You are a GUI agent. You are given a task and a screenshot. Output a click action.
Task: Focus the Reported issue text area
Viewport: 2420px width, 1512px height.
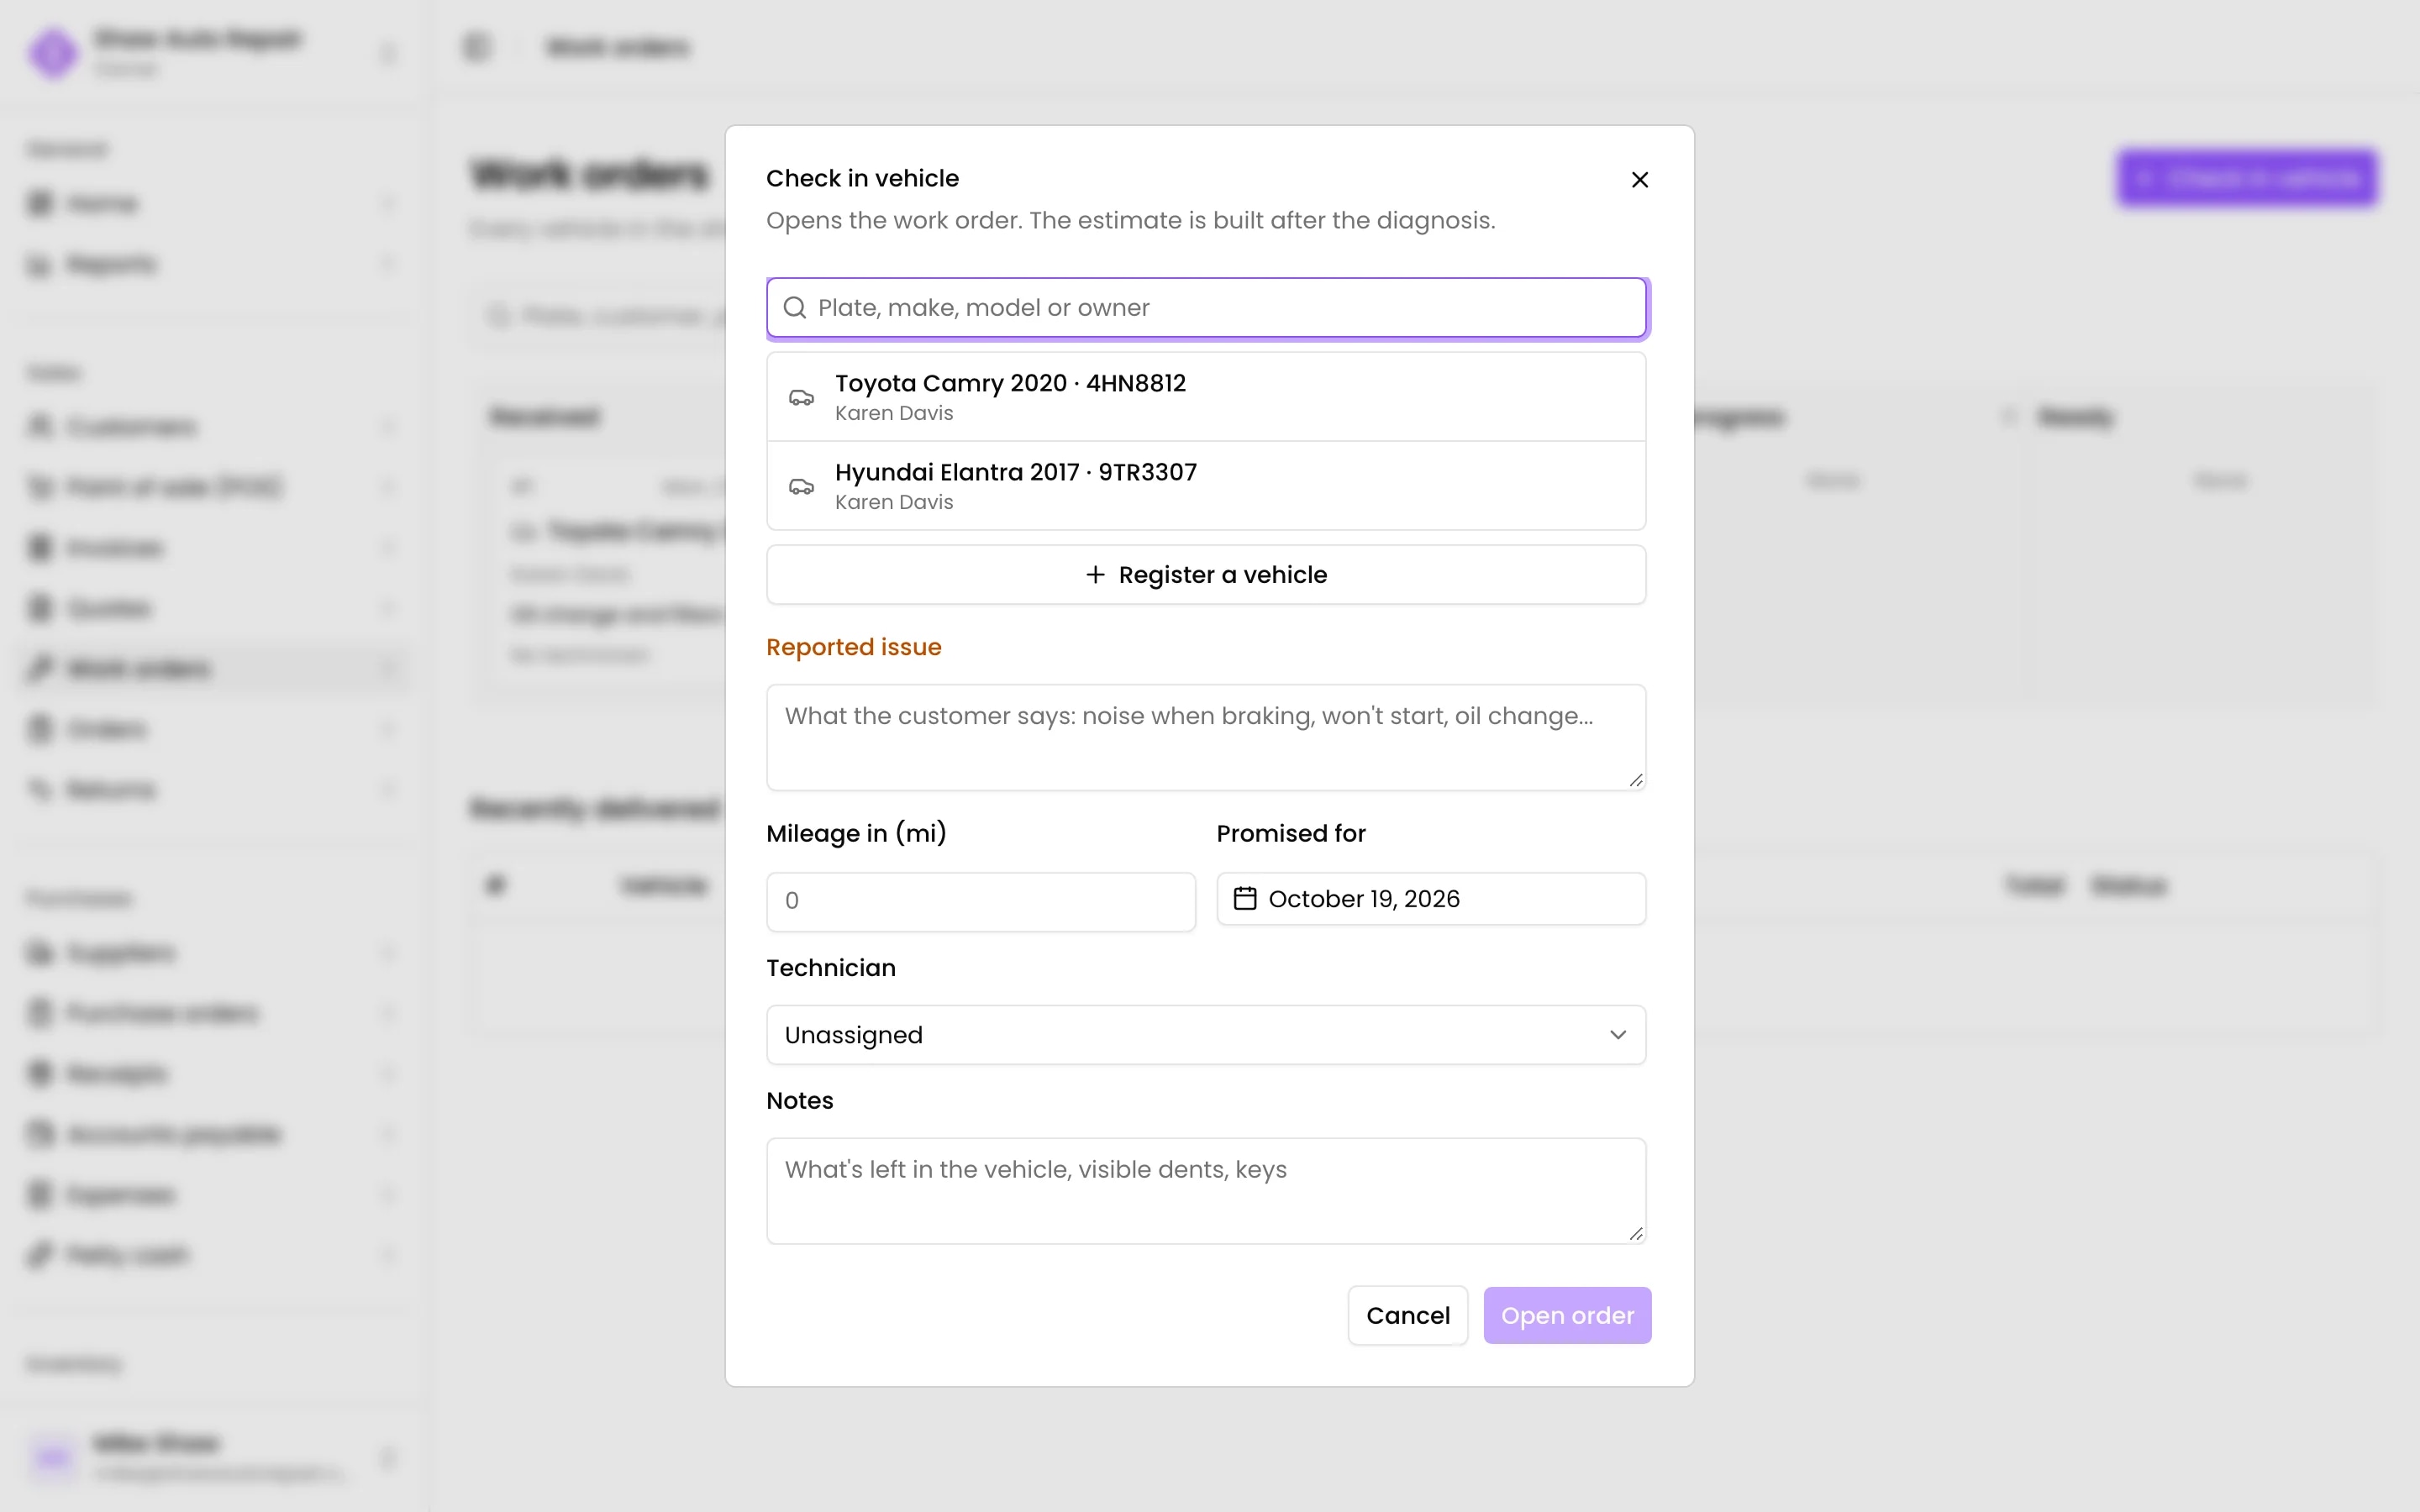pyautogui.click(x=1206, y=737)
